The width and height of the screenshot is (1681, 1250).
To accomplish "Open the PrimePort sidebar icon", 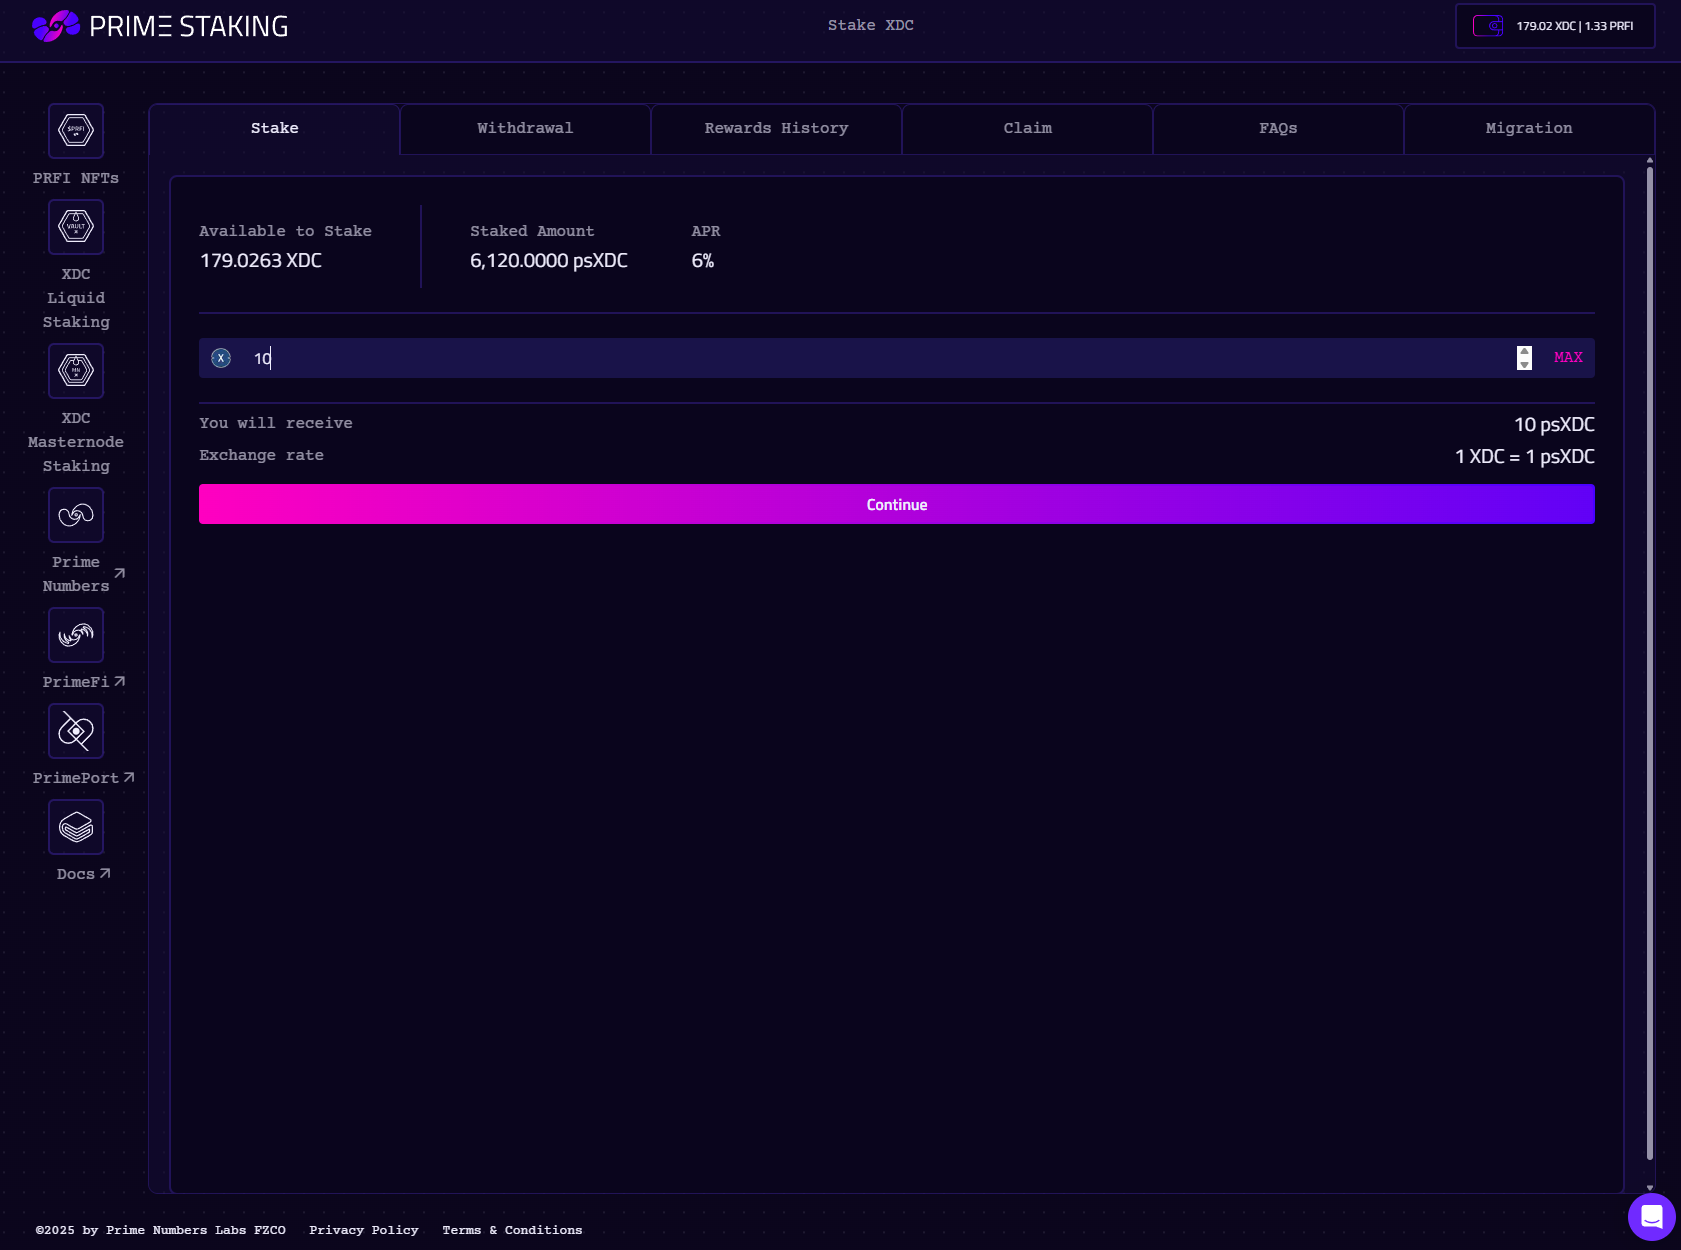I will tap(76, 731).
